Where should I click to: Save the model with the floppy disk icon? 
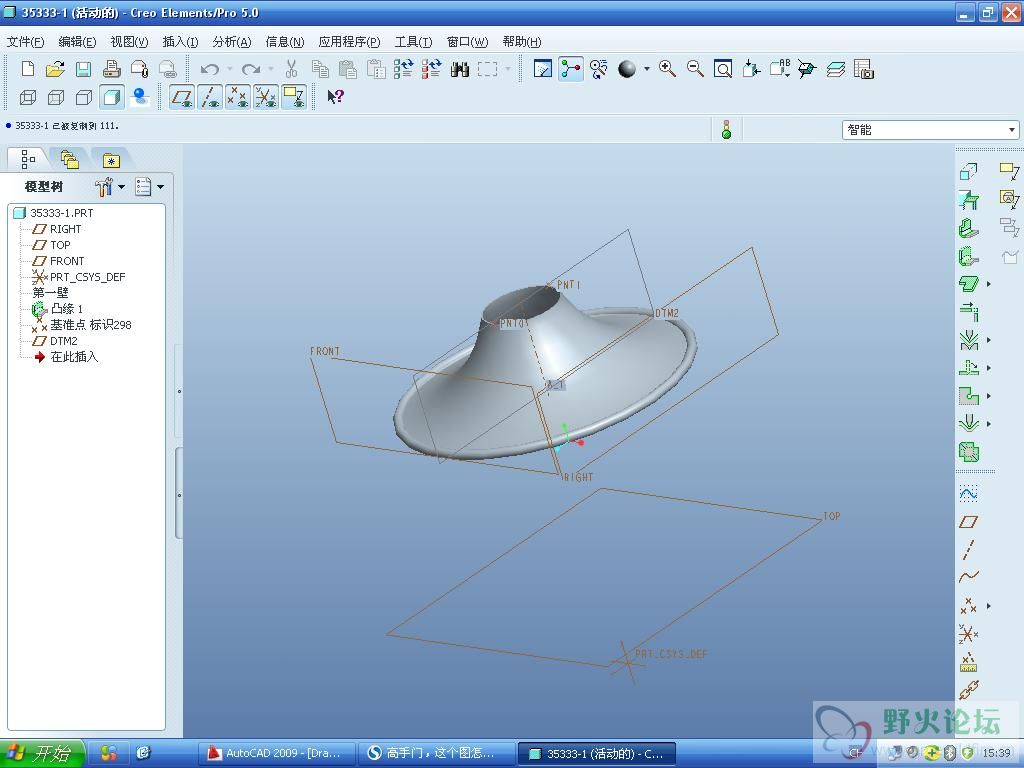[83, 69]
